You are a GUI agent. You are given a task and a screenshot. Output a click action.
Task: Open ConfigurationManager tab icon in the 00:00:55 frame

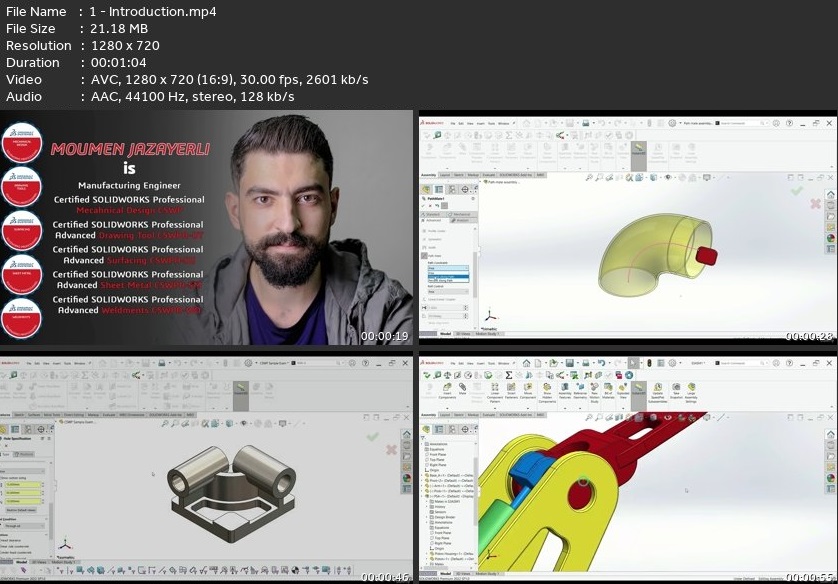(452, 429)
